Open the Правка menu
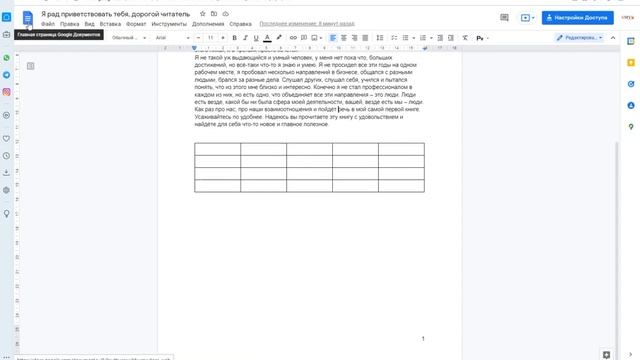This screenshot has height=360, width=640. (x=69, y=24)
